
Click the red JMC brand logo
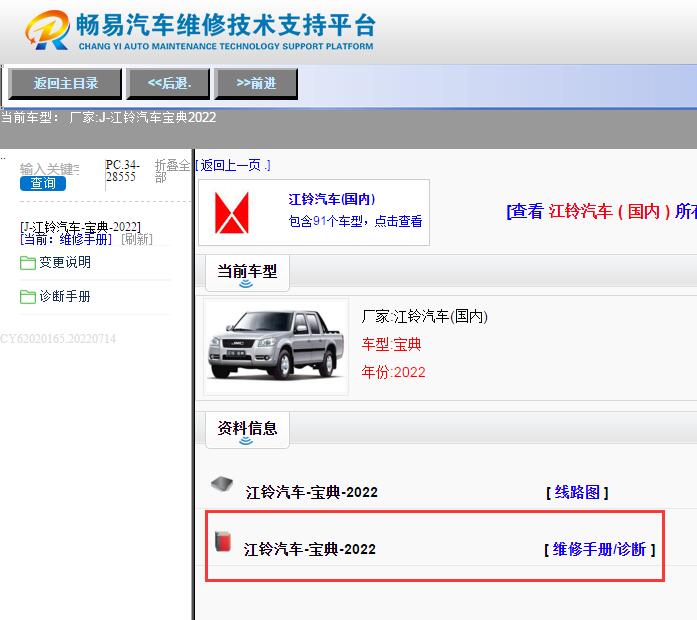click(232, 212)
